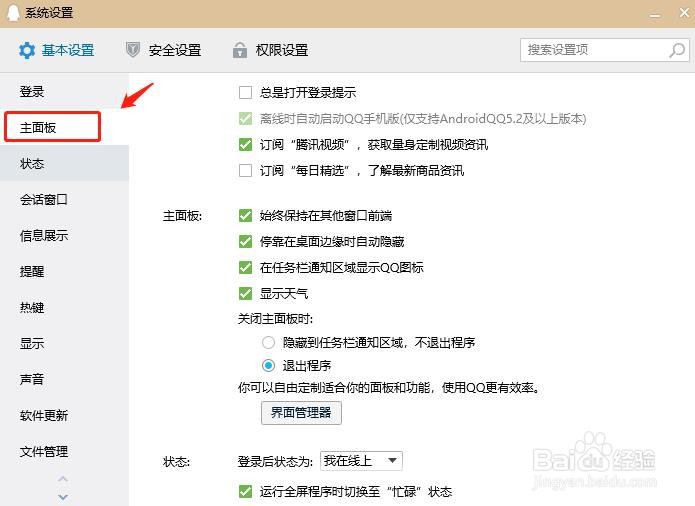Minimize the 系统设置 window
Screen dimensions: 695x506
[655, 14]
